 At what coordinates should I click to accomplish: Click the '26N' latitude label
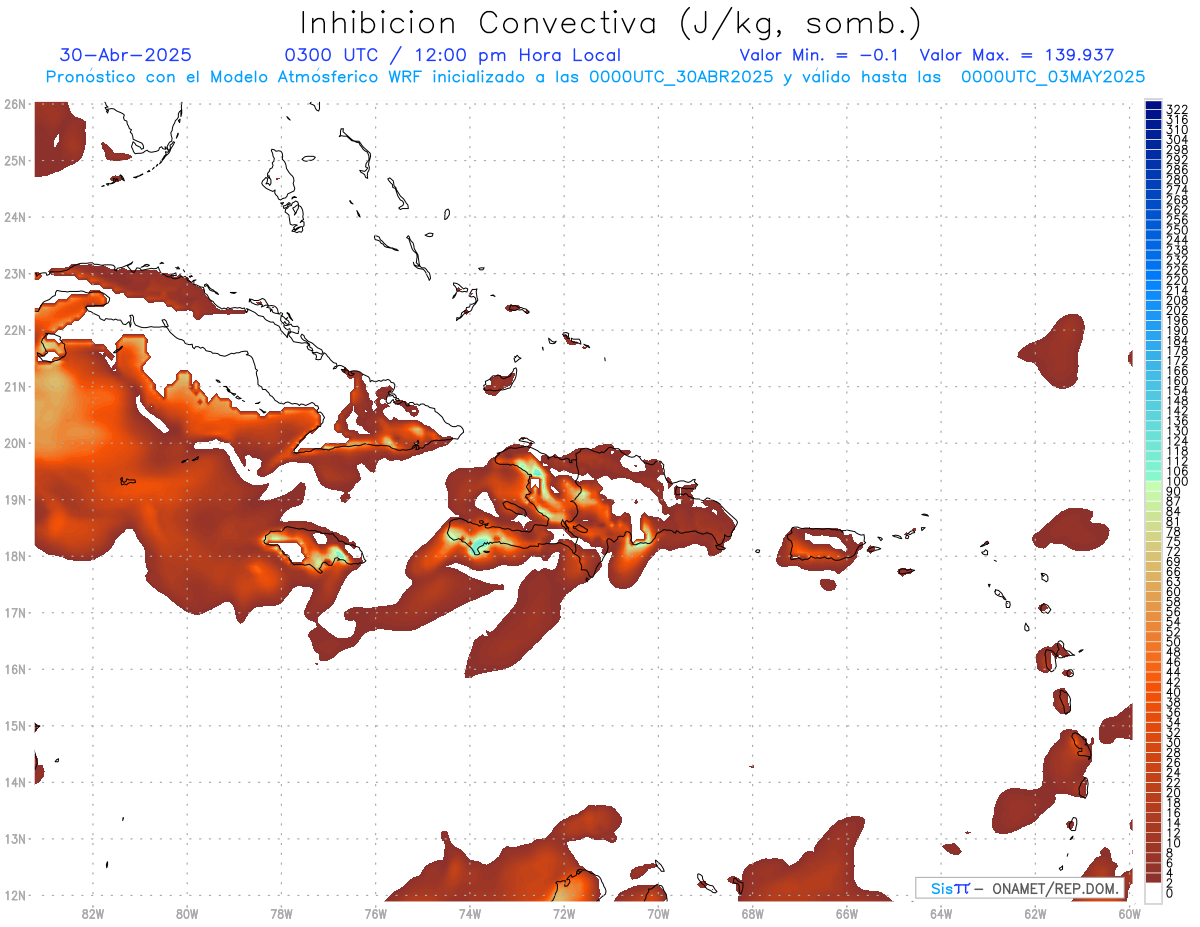15,104
